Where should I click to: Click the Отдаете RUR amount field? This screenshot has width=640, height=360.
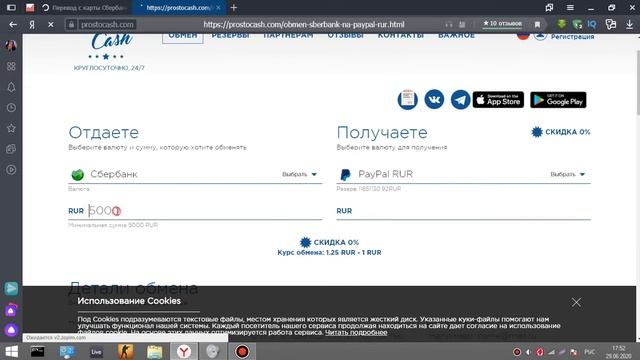[x=195, y=211]
